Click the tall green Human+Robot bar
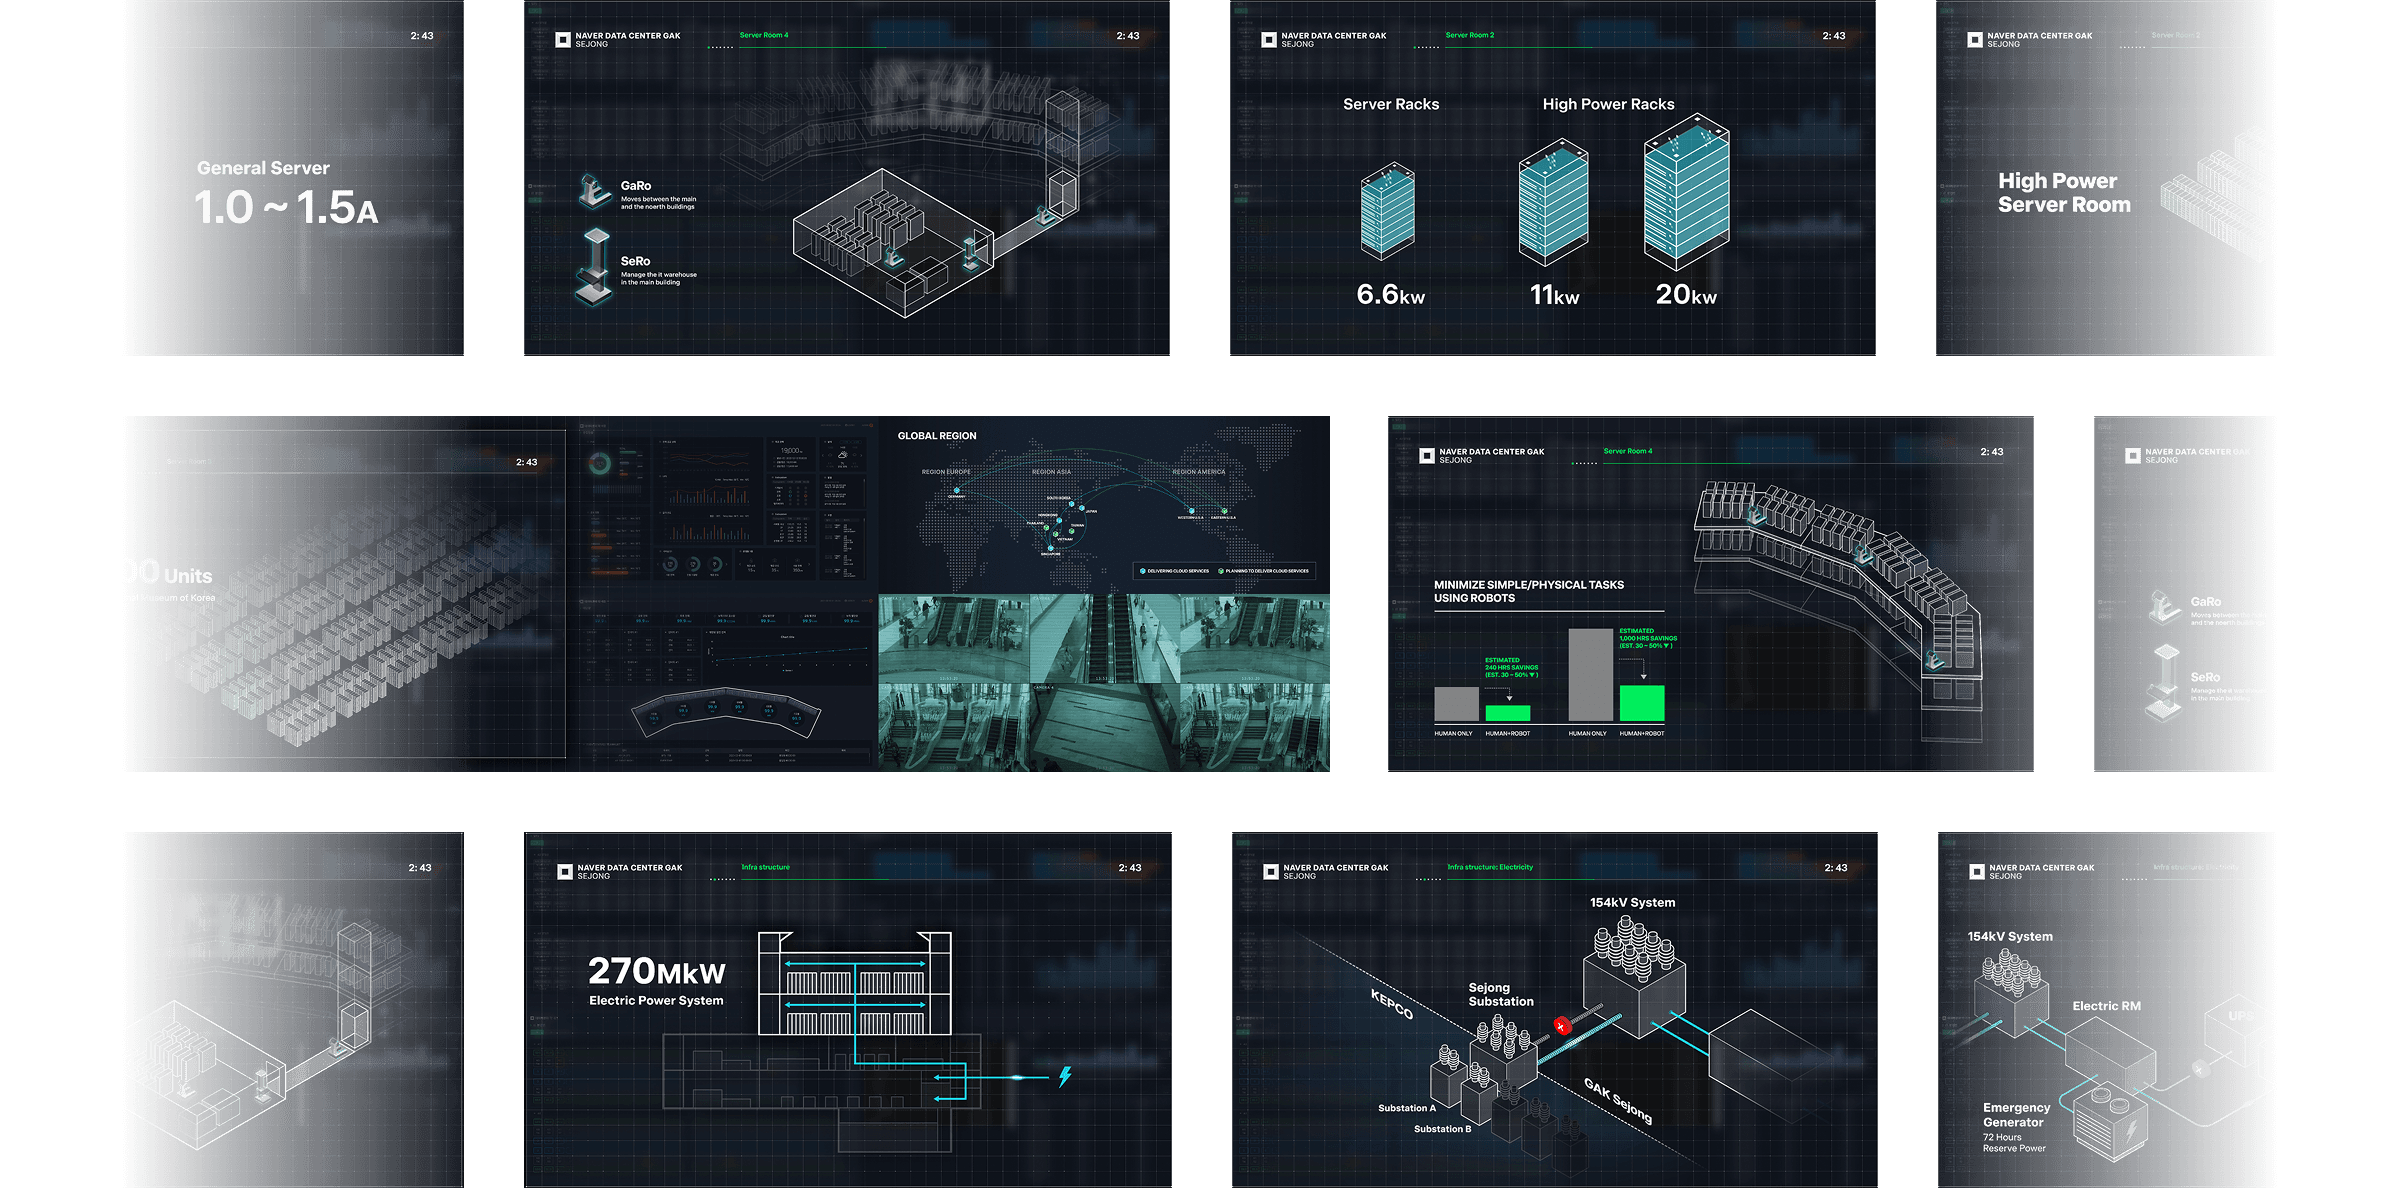Viewport: 2400px width, 1188px height. click(1641, 702)
